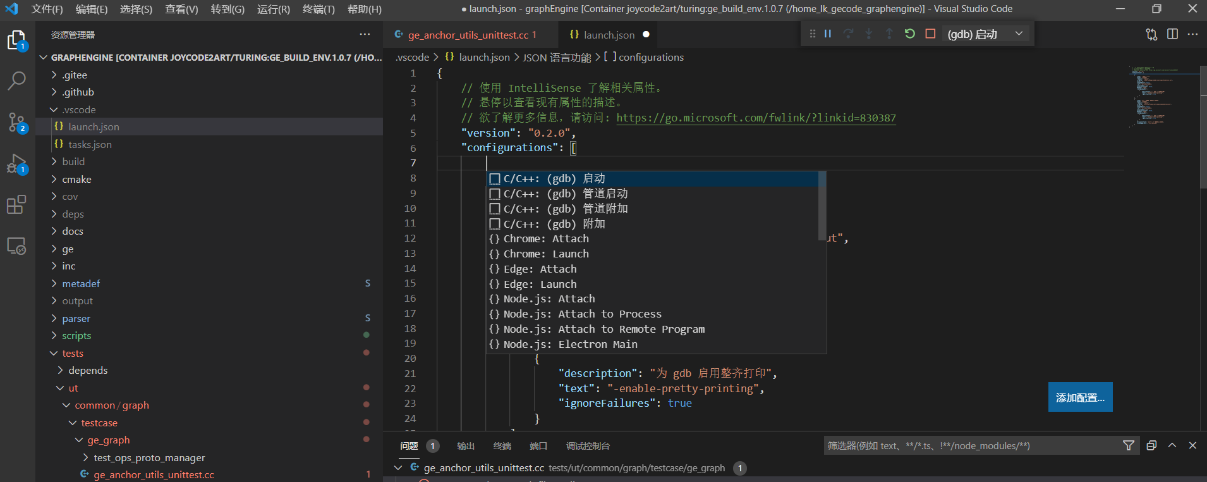
Task: Open the 终端(T) menu
Action: click(319, 9)
